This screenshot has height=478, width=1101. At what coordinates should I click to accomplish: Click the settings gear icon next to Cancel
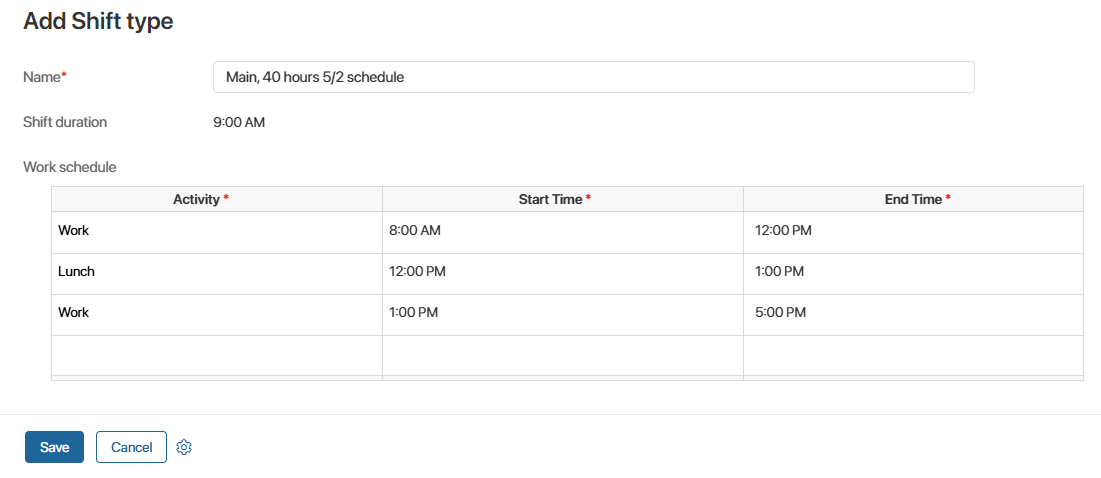(184, 447)
